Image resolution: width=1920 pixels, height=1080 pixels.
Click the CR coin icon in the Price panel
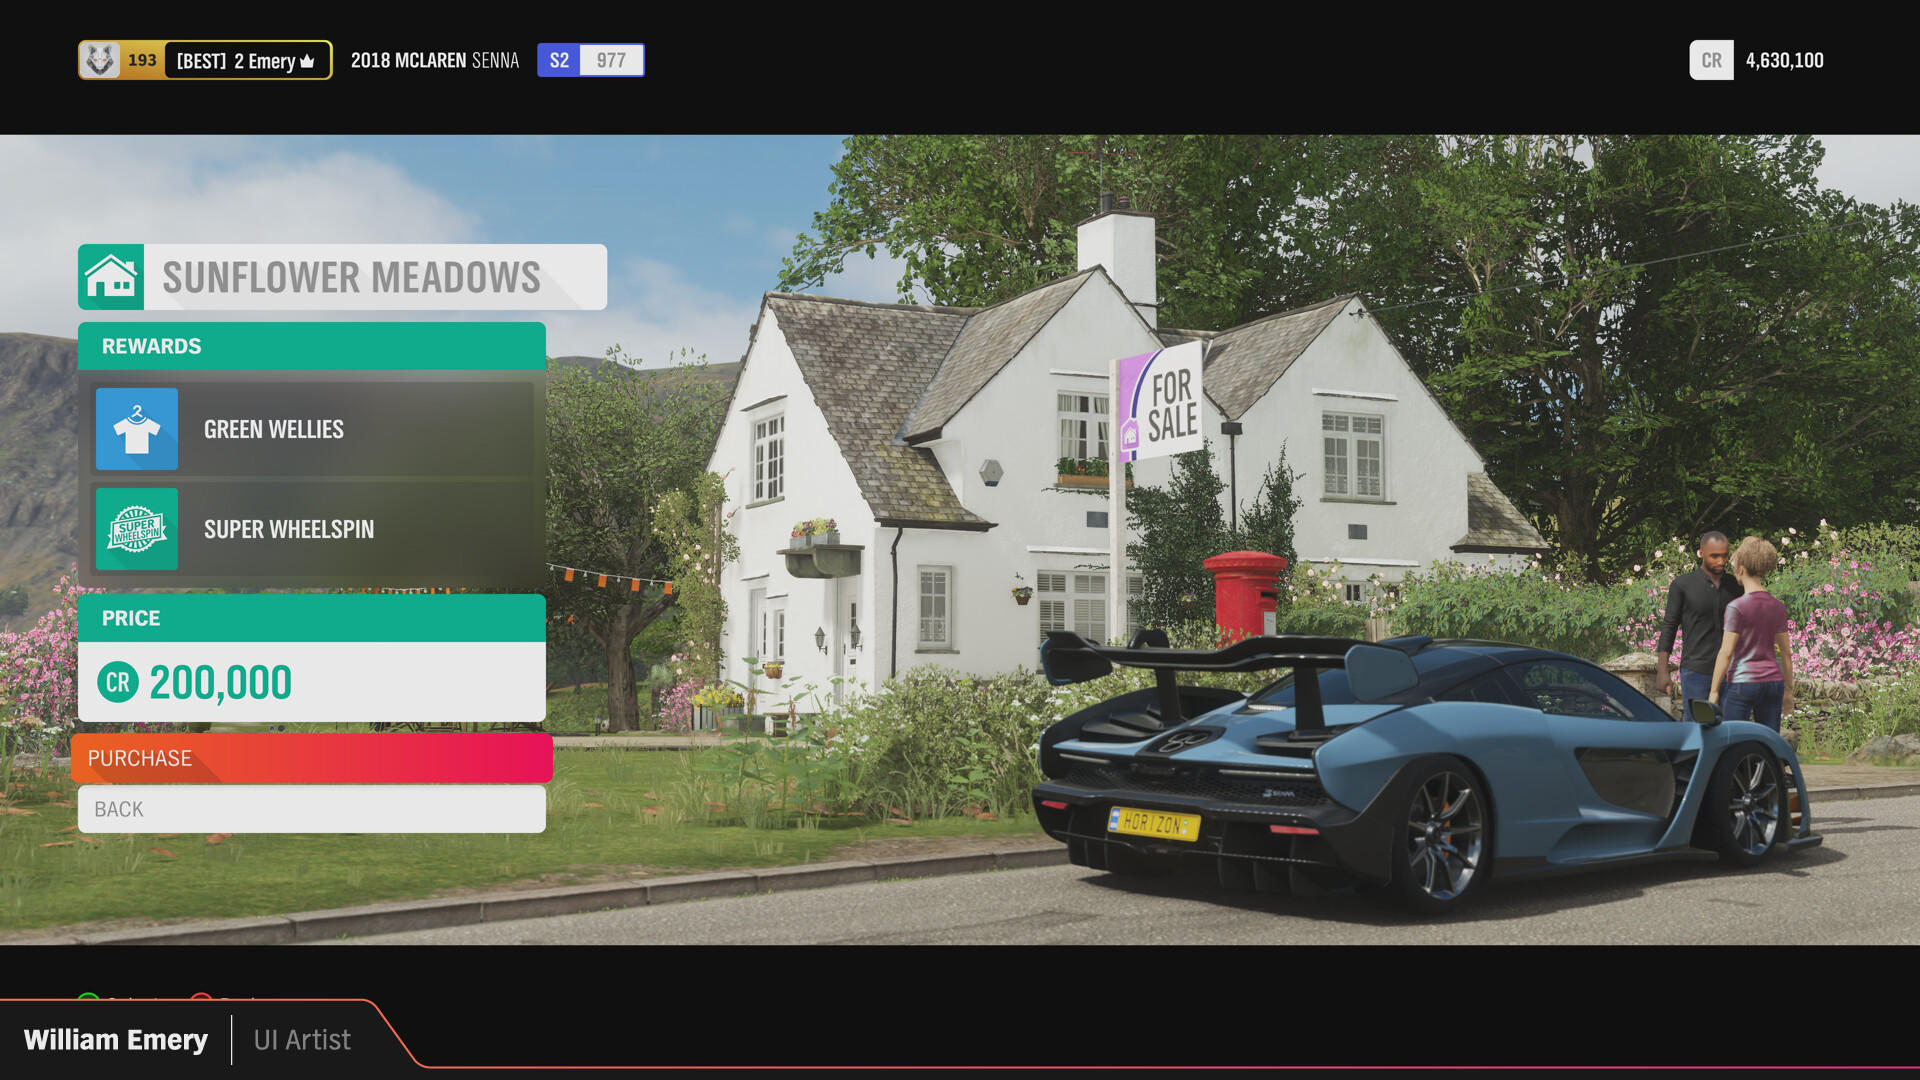[117, 682]
